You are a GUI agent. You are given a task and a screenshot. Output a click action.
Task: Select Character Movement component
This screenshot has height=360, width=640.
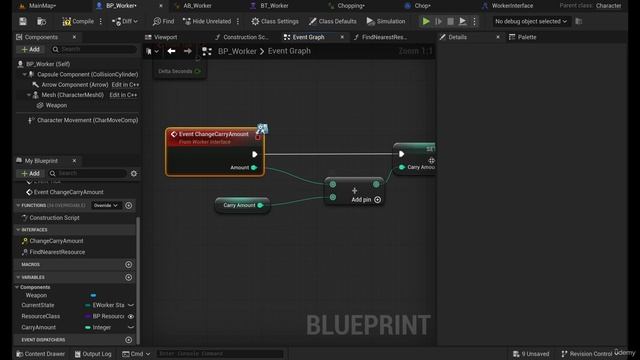tap(87, 120)
